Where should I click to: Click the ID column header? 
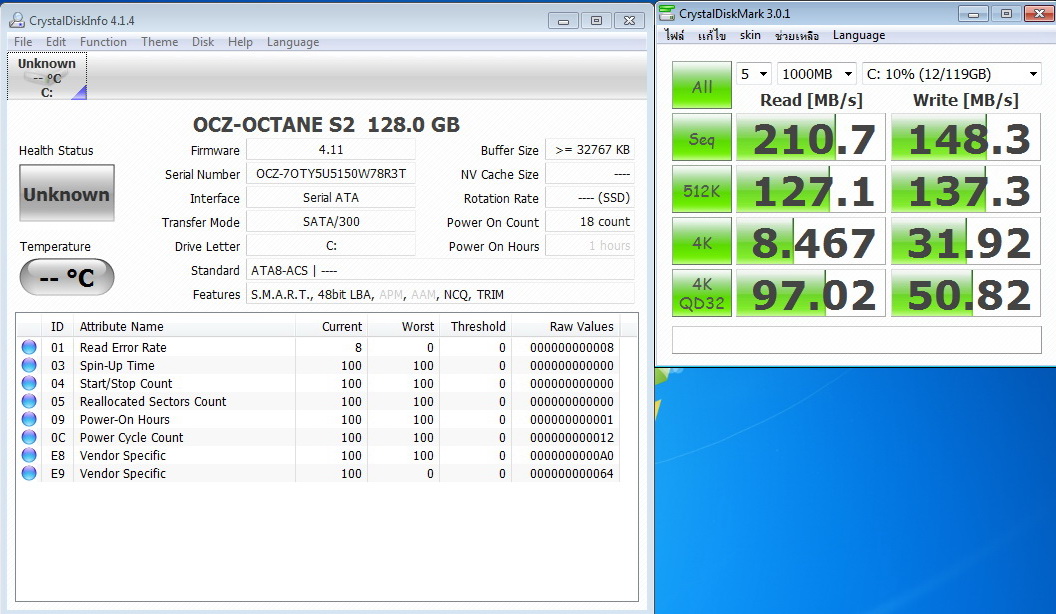pos(57,327)
